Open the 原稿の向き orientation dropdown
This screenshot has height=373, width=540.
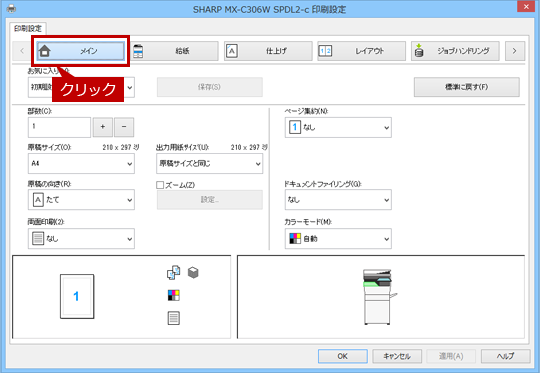[81, 200]
